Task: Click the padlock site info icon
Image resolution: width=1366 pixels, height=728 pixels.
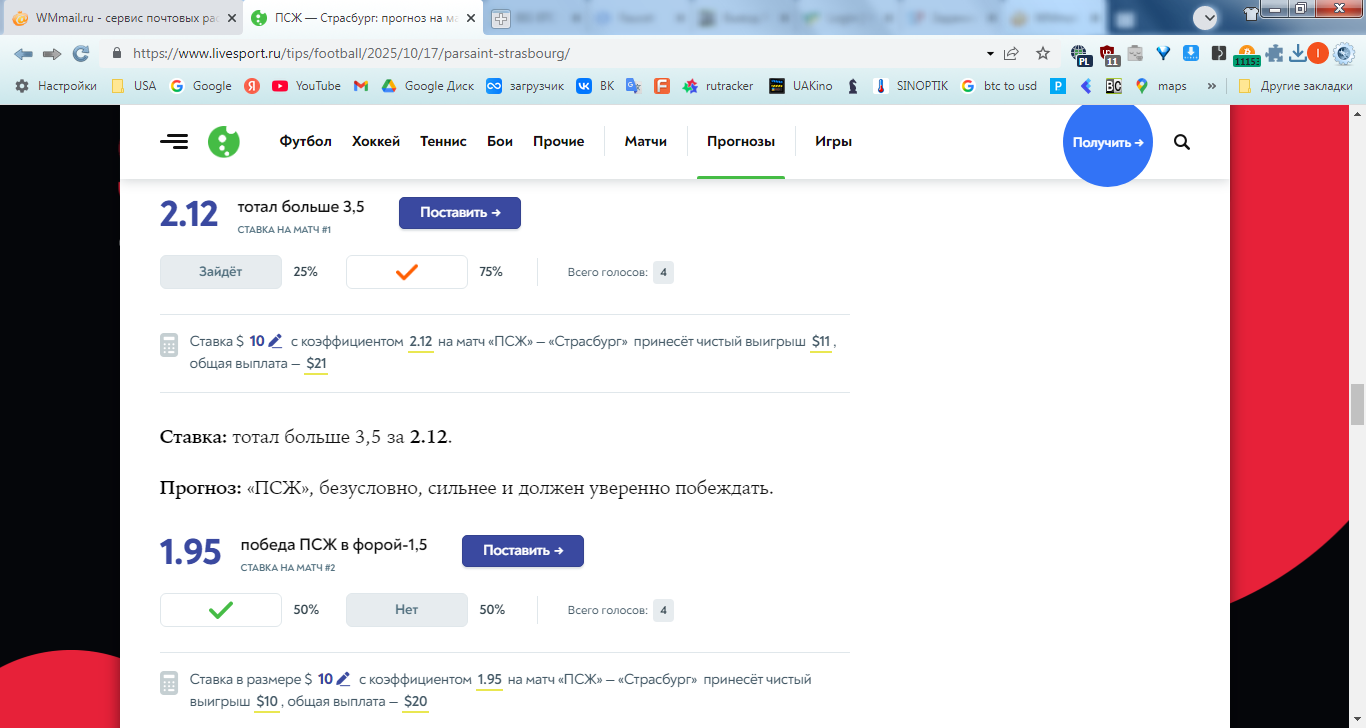Action: 118,53
